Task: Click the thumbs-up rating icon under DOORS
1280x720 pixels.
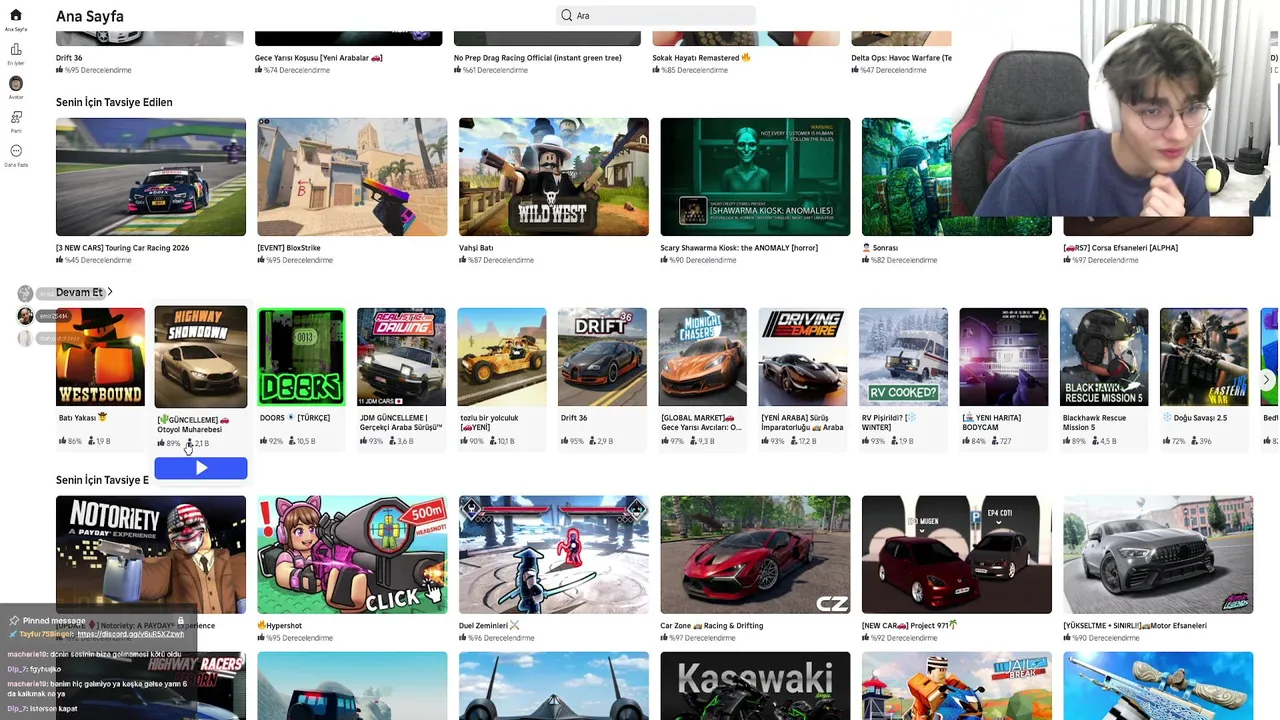Action: [x=262, y=441]
